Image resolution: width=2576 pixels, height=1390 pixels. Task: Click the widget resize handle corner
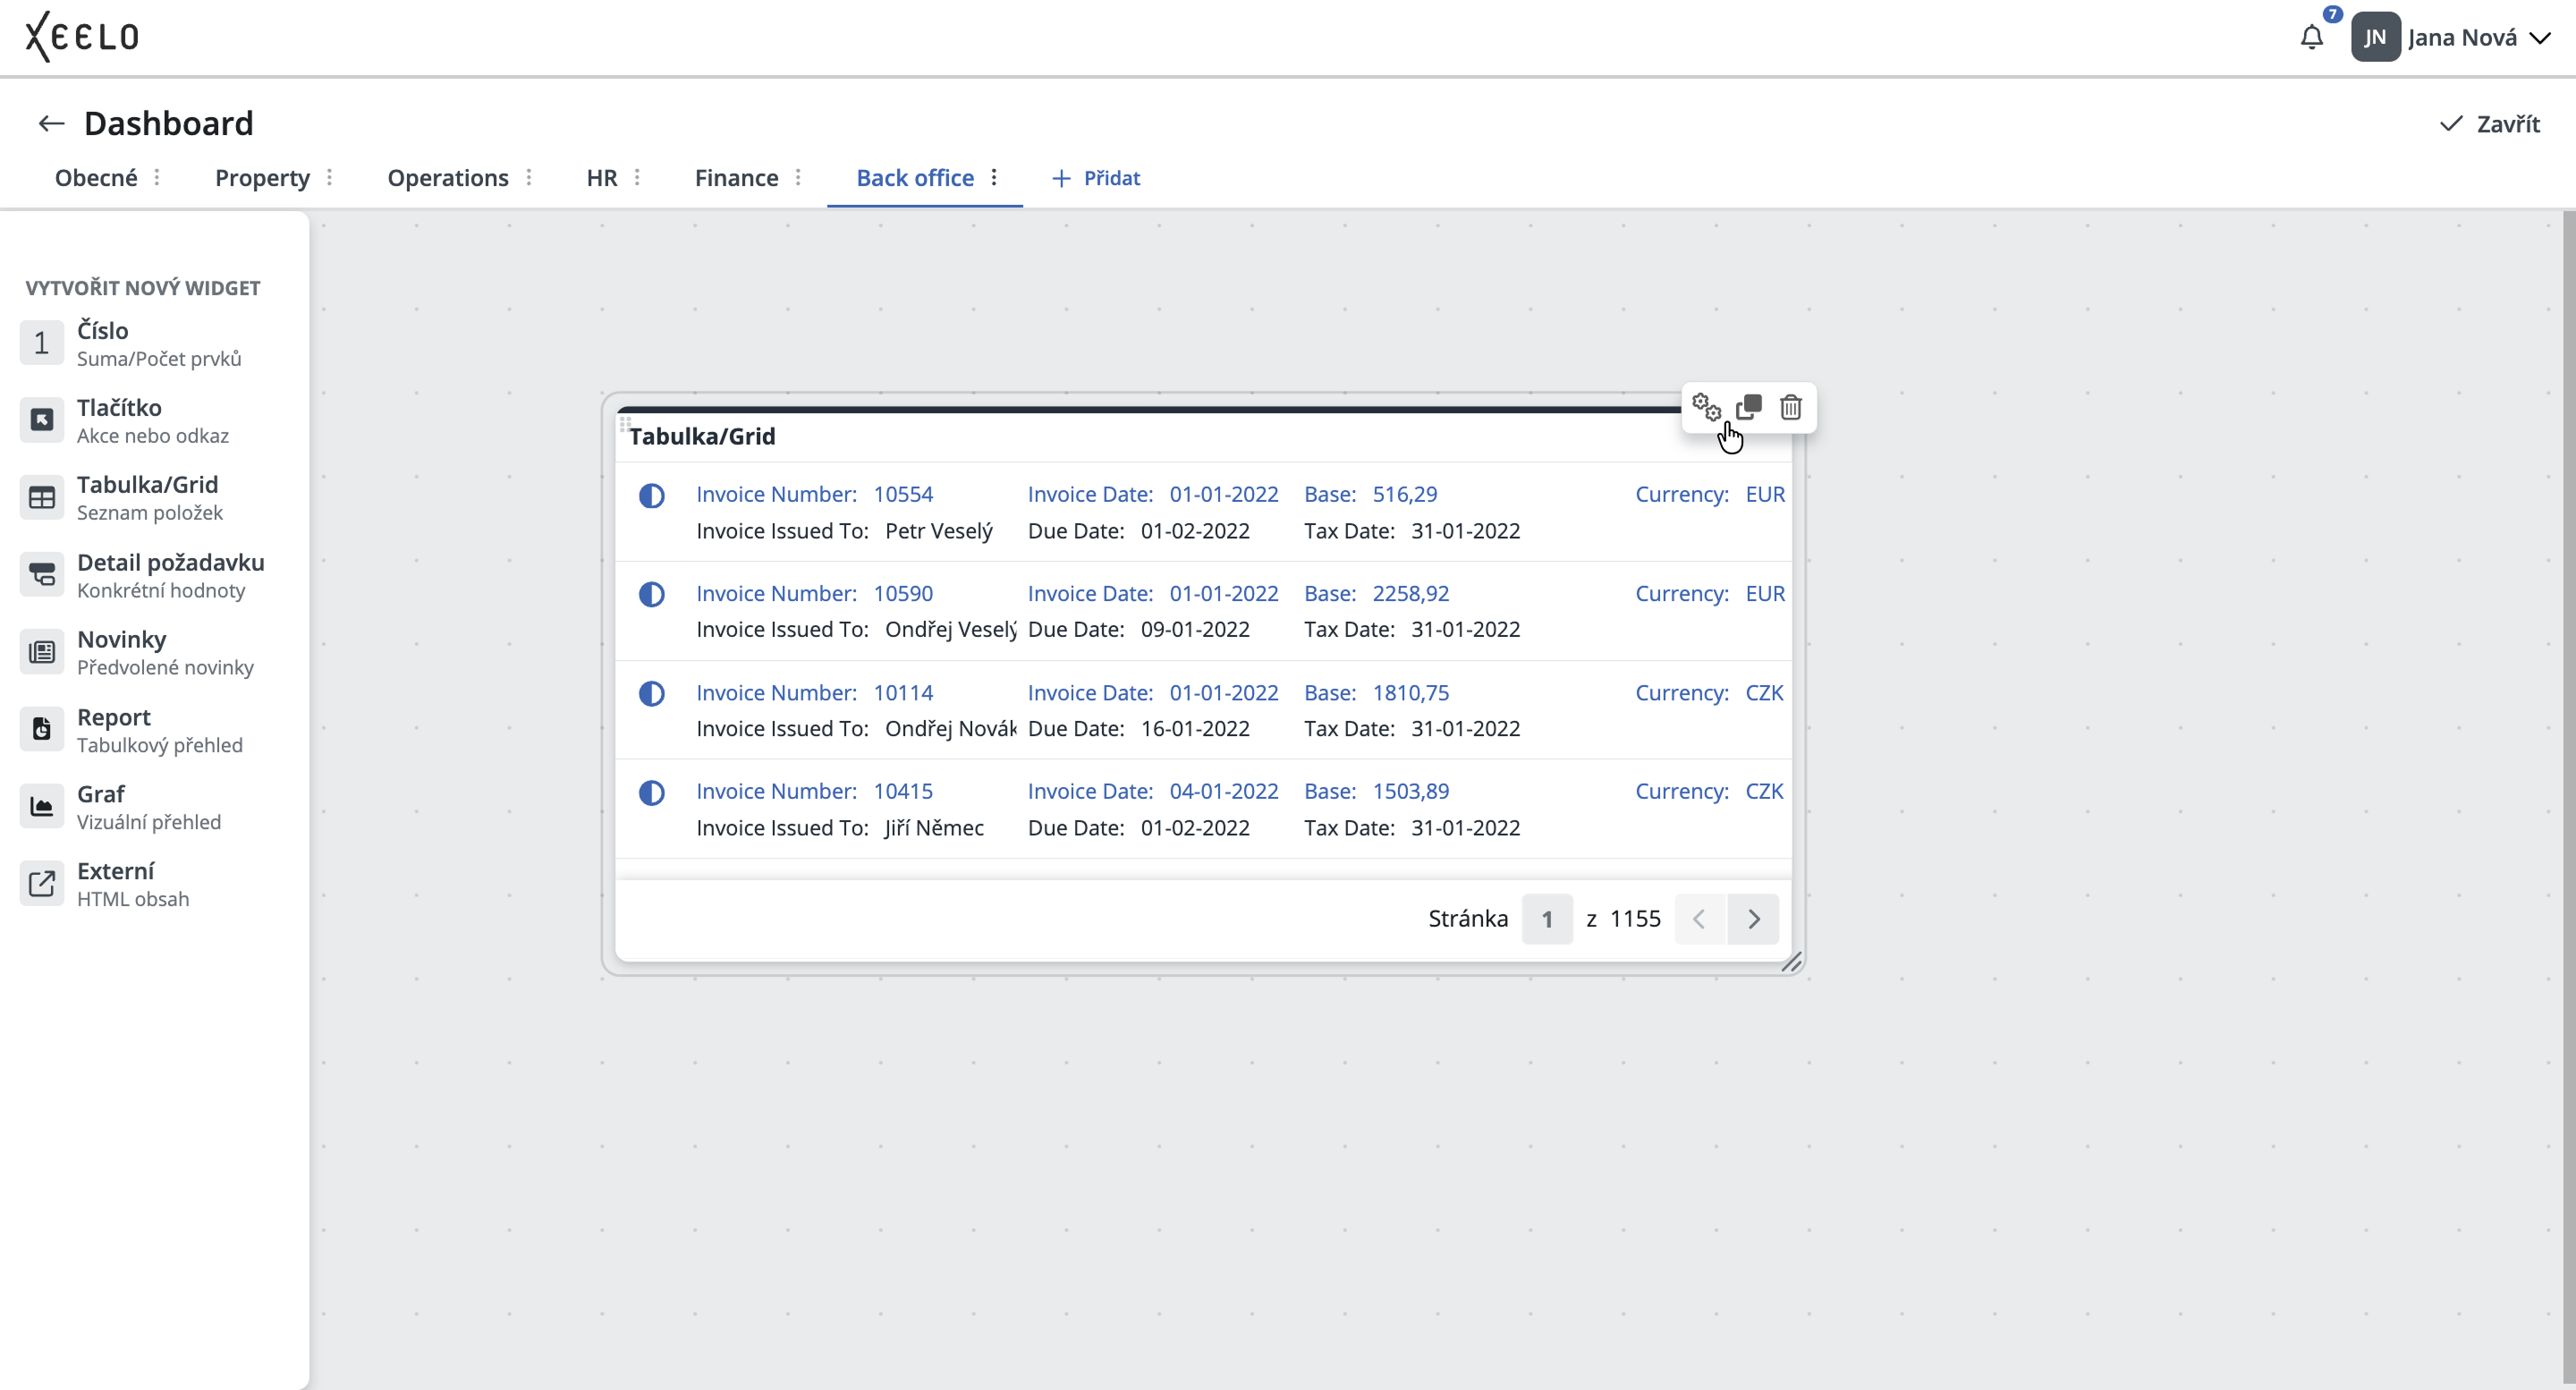tap(1791, 962)
